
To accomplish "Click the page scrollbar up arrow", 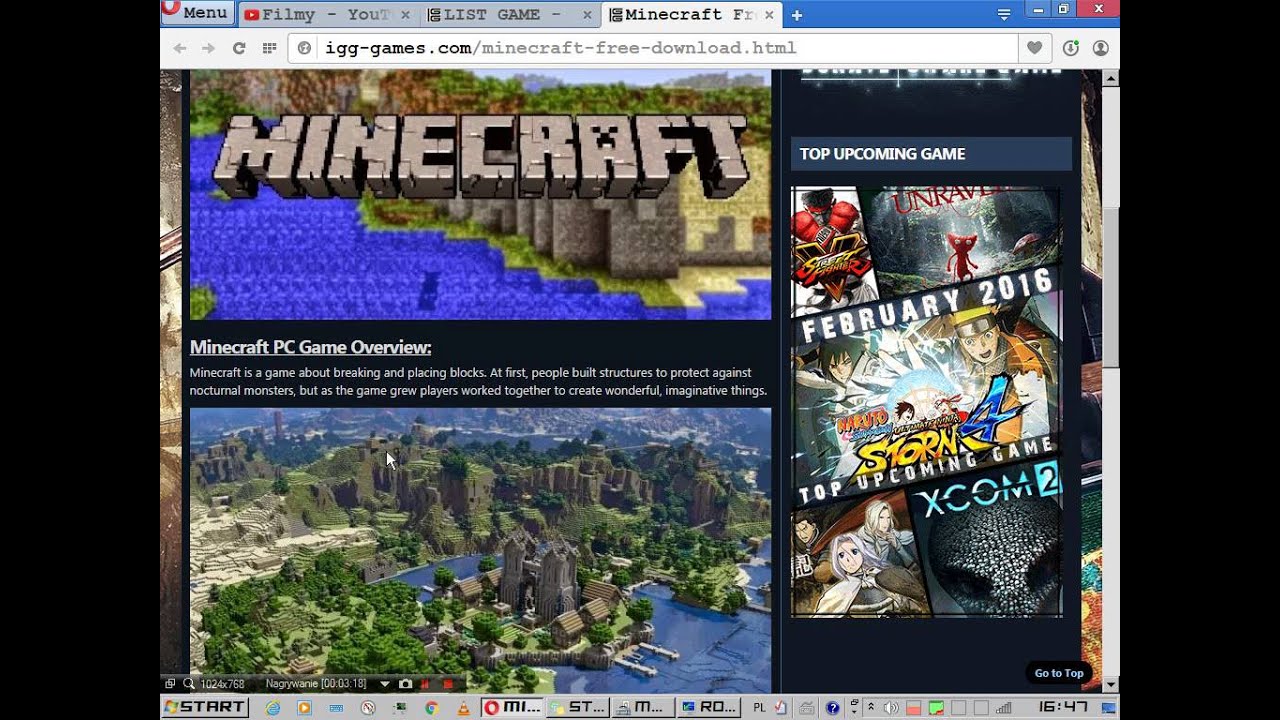I will pyautogui.click(x=1111, y=78).
